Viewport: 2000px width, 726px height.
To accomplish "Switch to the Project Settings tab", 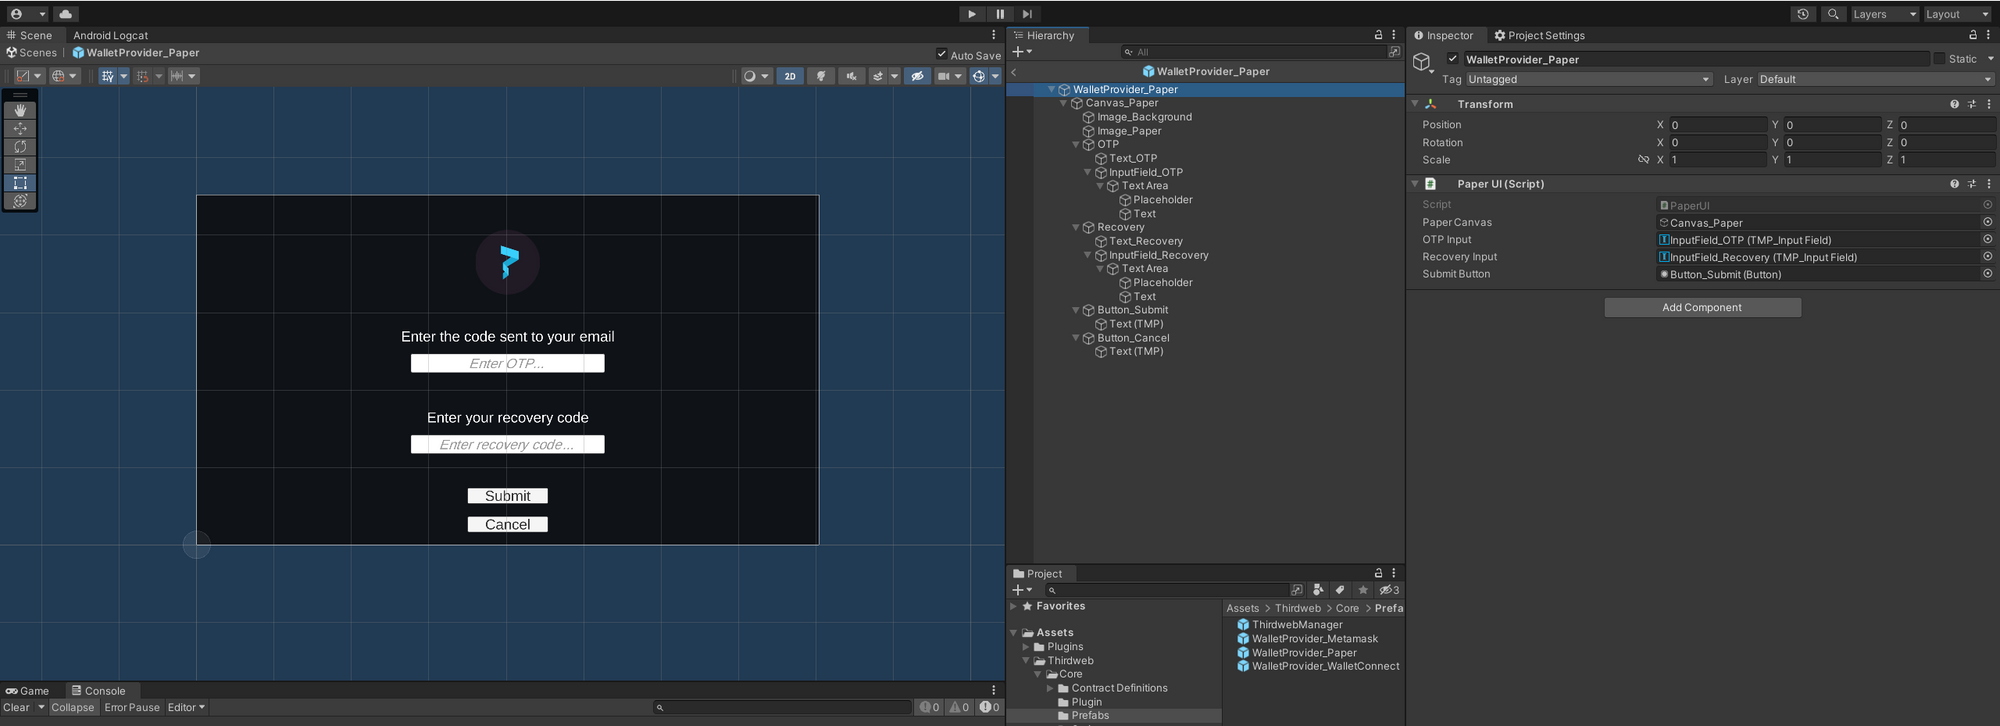I will [x=1540, y=35].
